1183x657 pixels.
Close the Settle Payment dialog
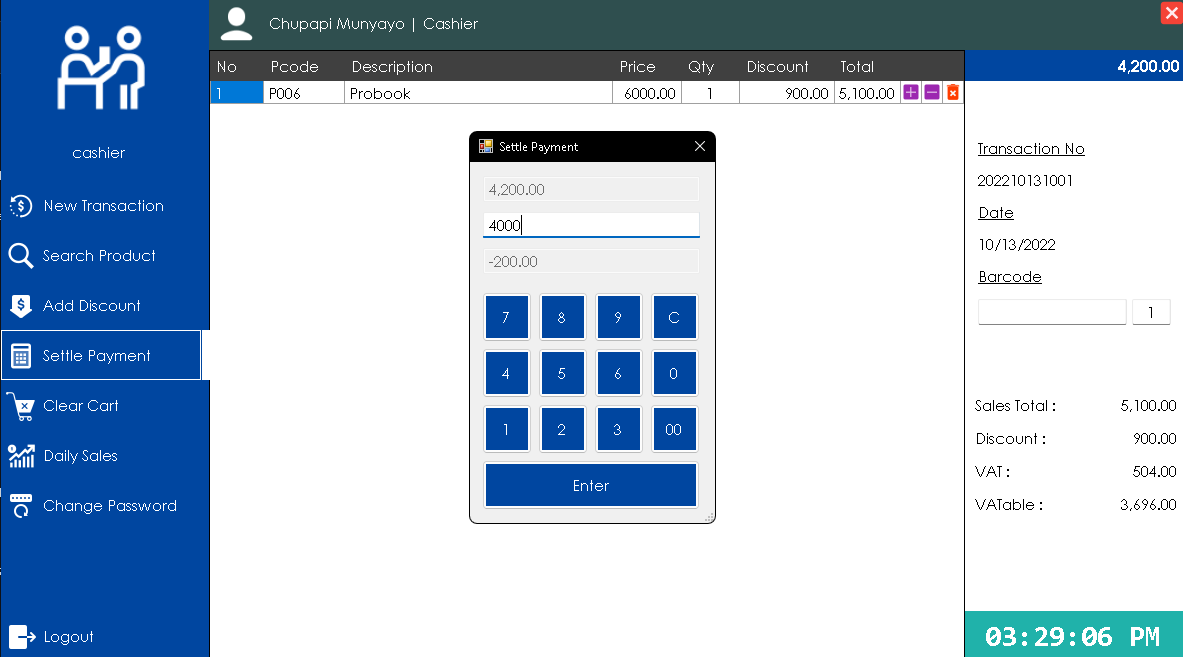point(700,146)
